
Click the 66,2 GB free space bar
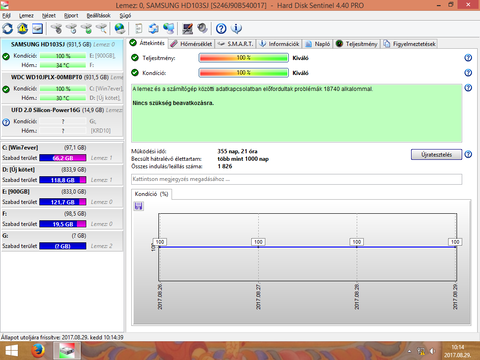point(63,158)
